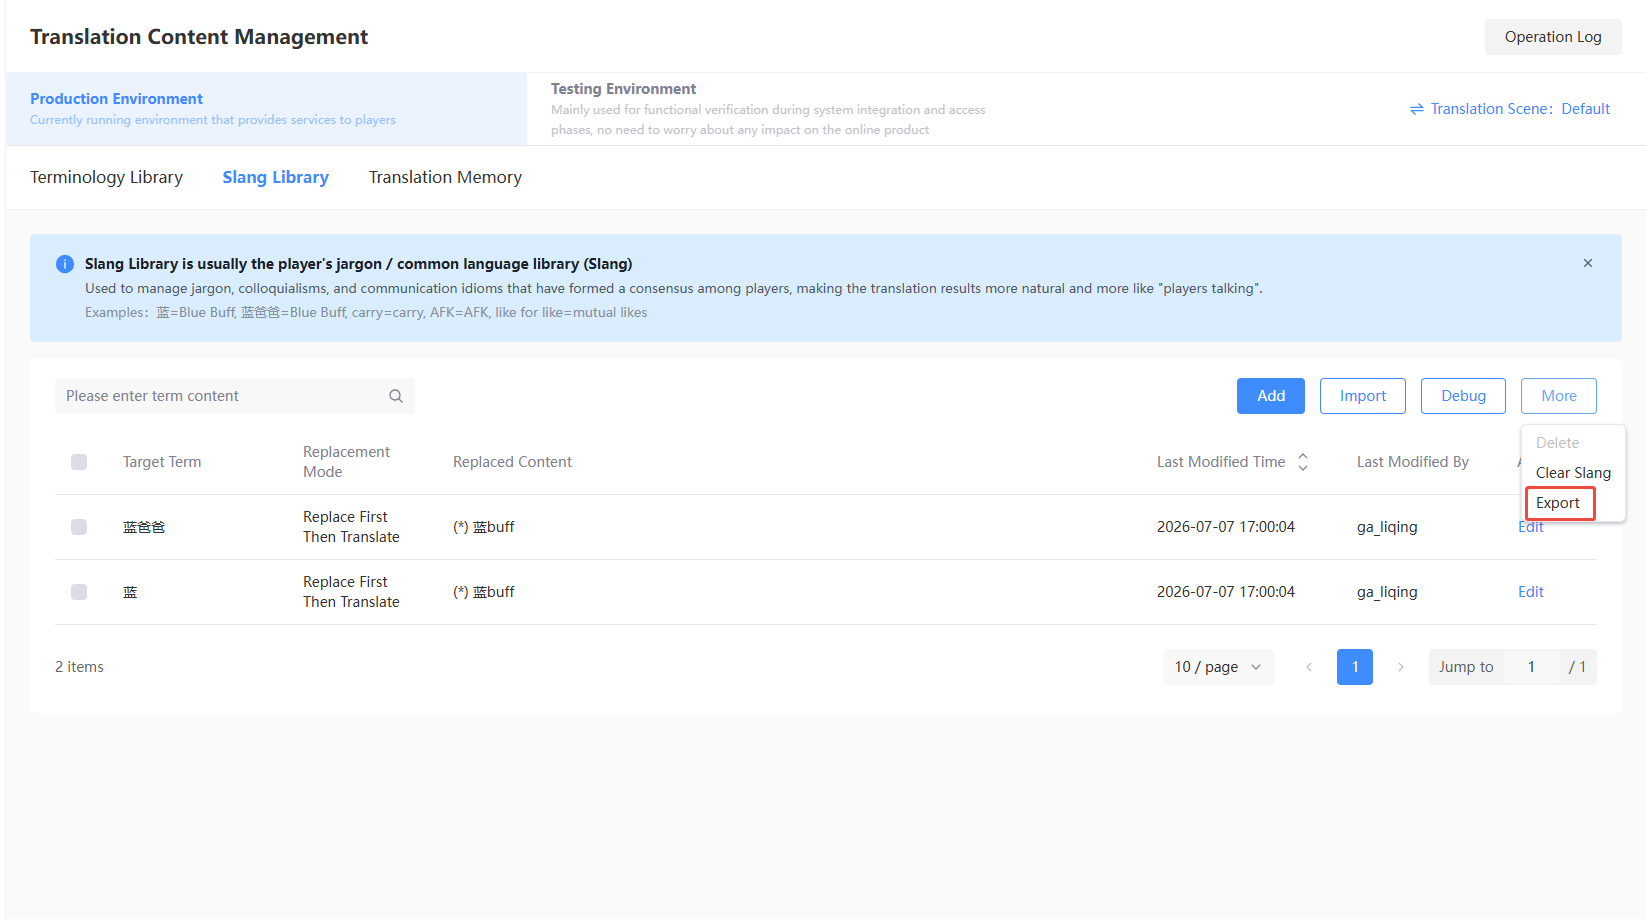Close the Slang Library info banner

click(x=1588, y=263)
